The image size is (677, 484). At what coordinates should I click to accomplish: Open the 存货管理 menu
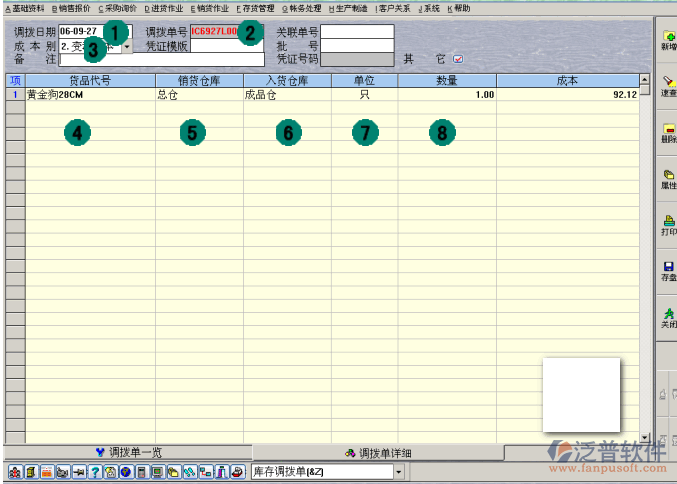[255, 7]
